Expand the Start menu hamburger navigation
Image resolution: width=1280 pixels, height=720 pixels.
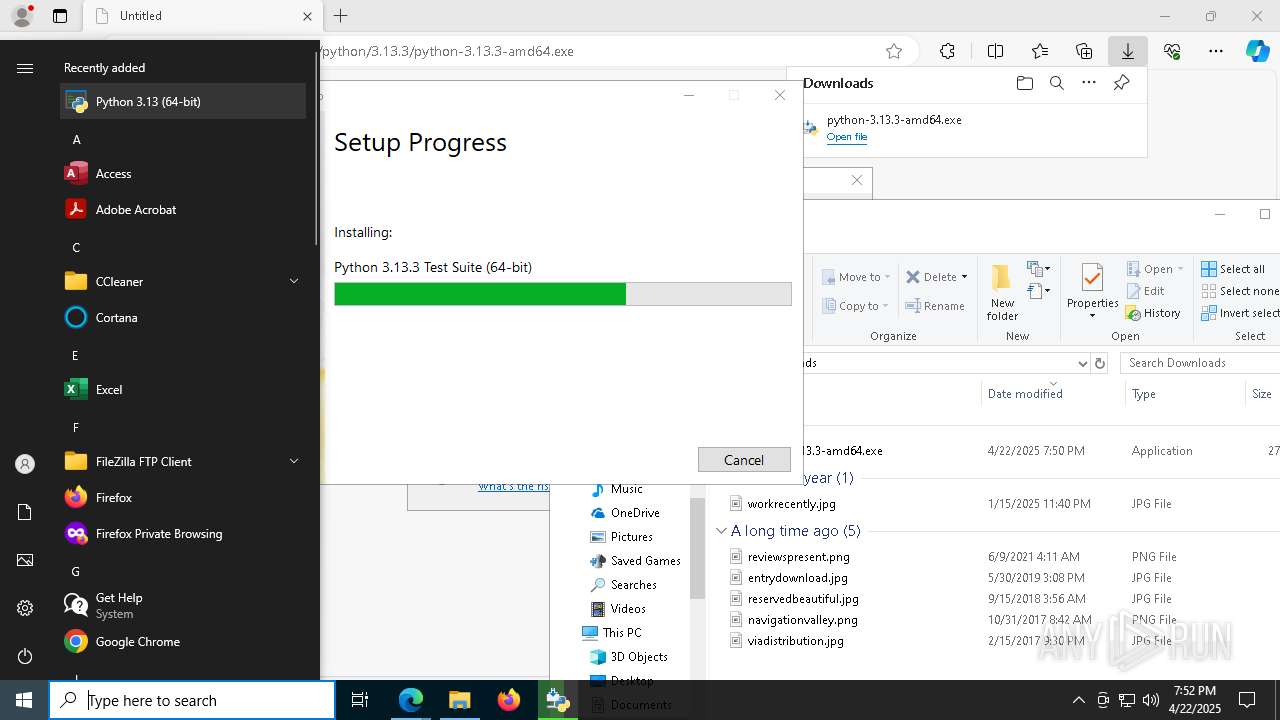pyautogui.click(x=25, y=68)
